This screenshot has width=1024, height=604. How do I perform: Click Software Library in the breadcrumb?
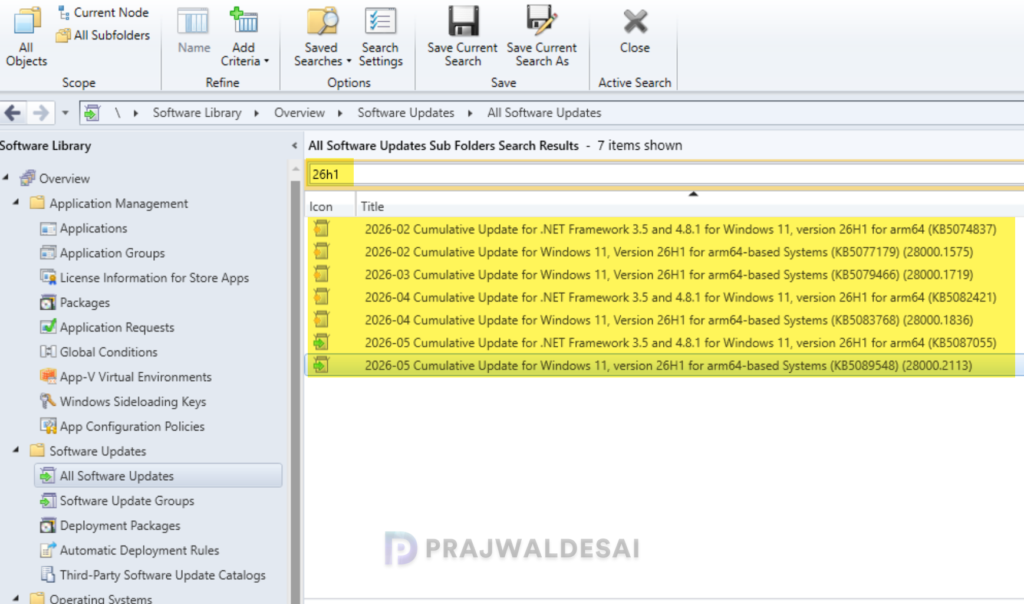[x=197, y=113]
